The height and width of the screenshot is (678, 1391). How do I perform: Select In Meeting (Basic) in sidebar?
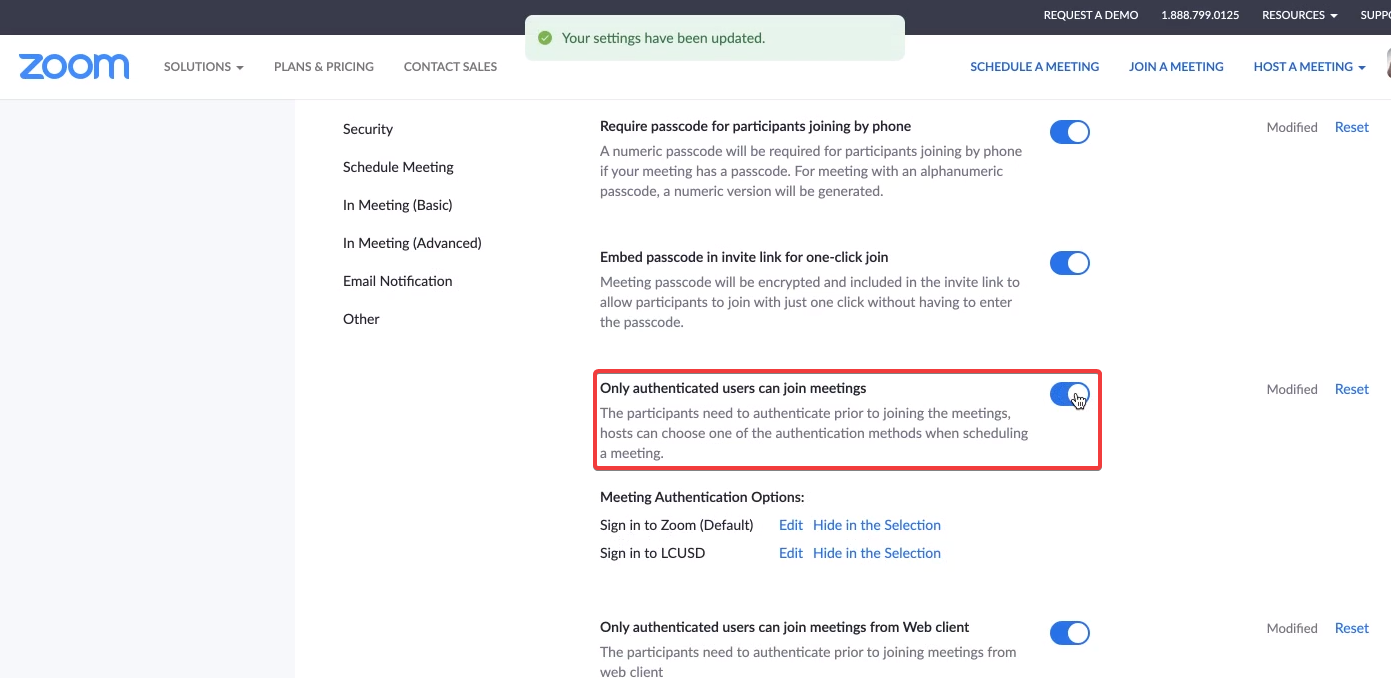[398, 205]
